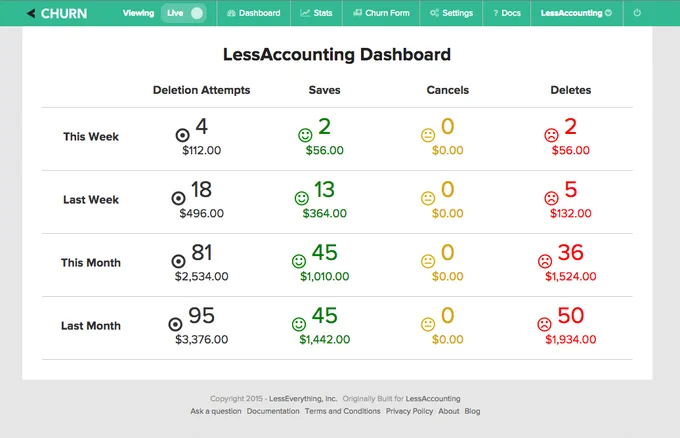Image resolution: width=680 pixels, height=438 pixels.
Task: Click the $112.00 deletion attempts amount
Action: (x=202, y=150)
